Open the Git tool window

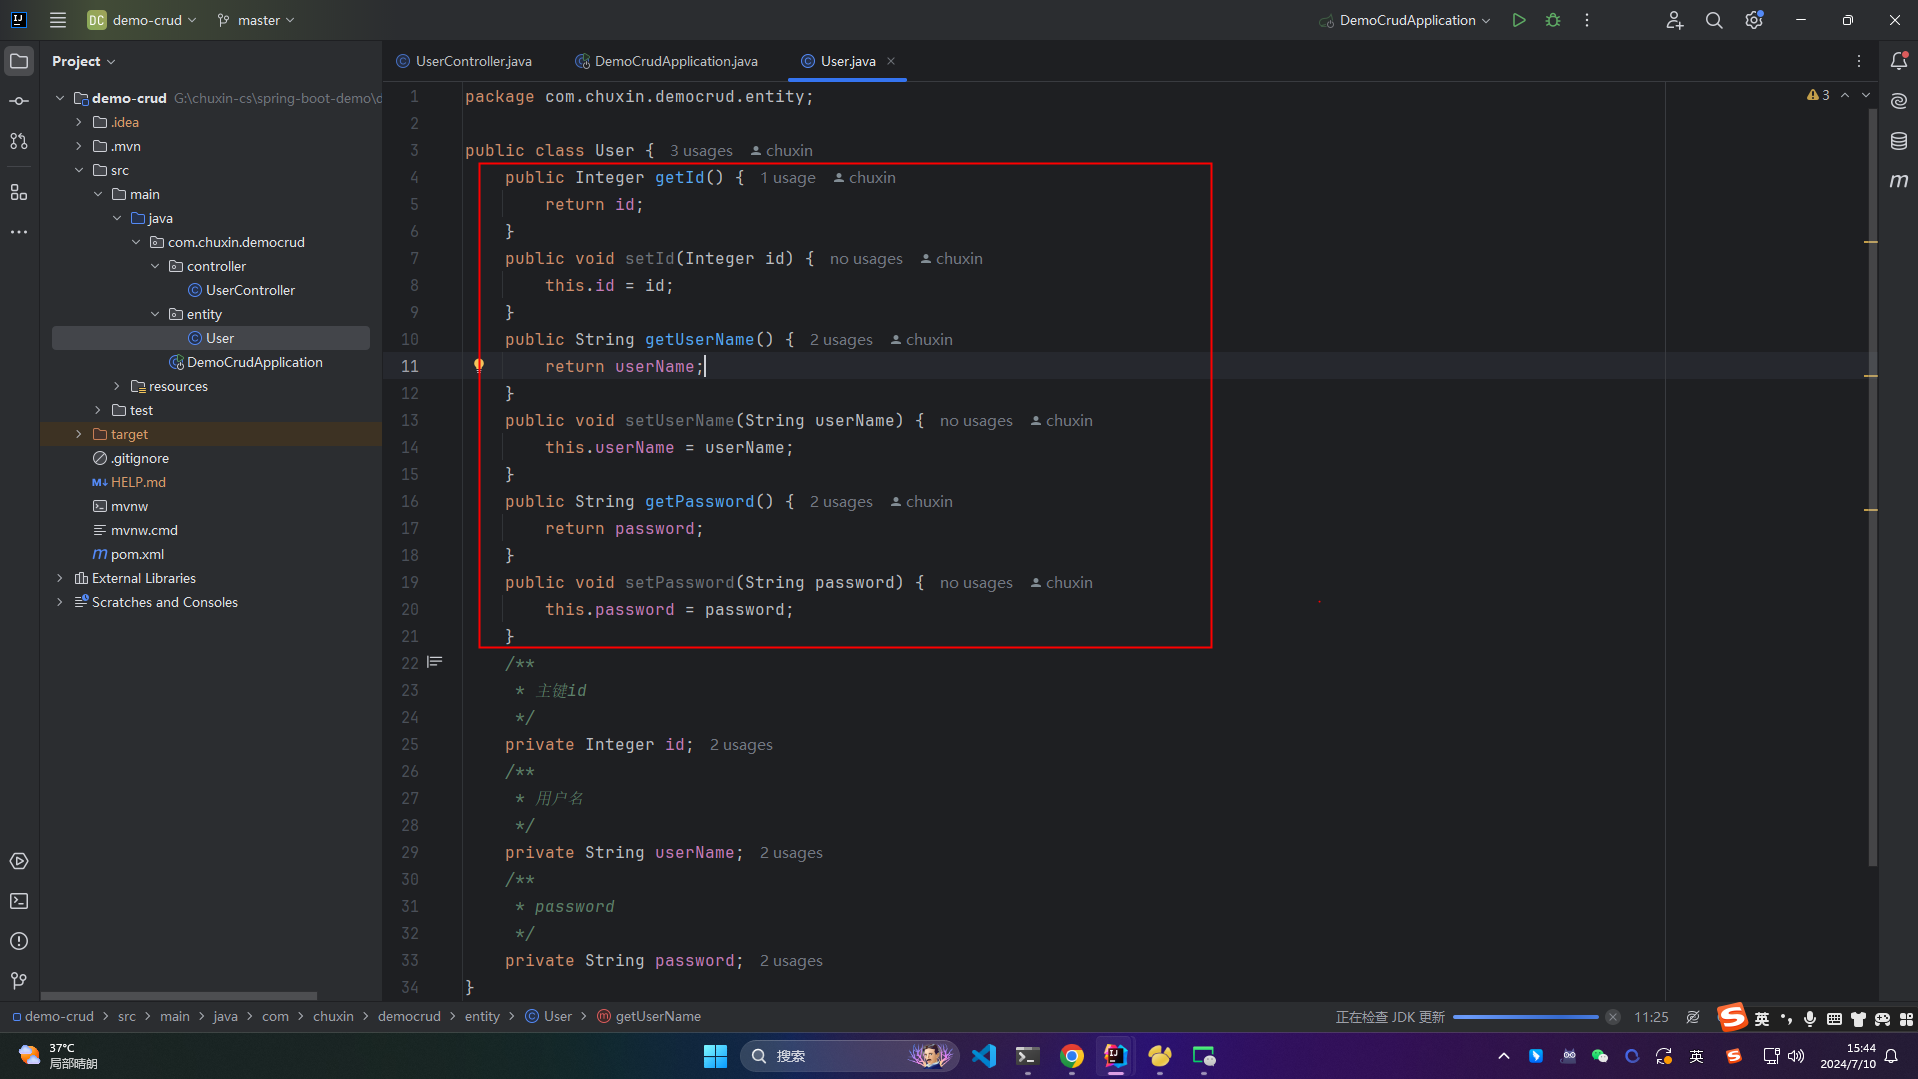coord(19,981)
